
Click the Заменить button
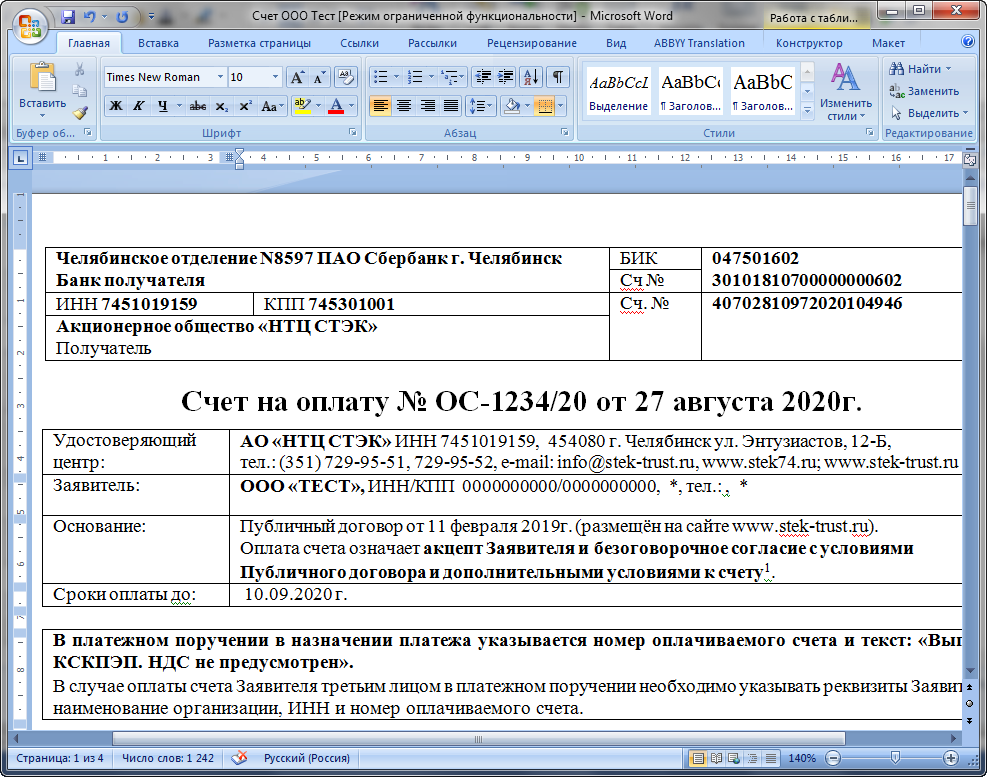coord(924,91)
